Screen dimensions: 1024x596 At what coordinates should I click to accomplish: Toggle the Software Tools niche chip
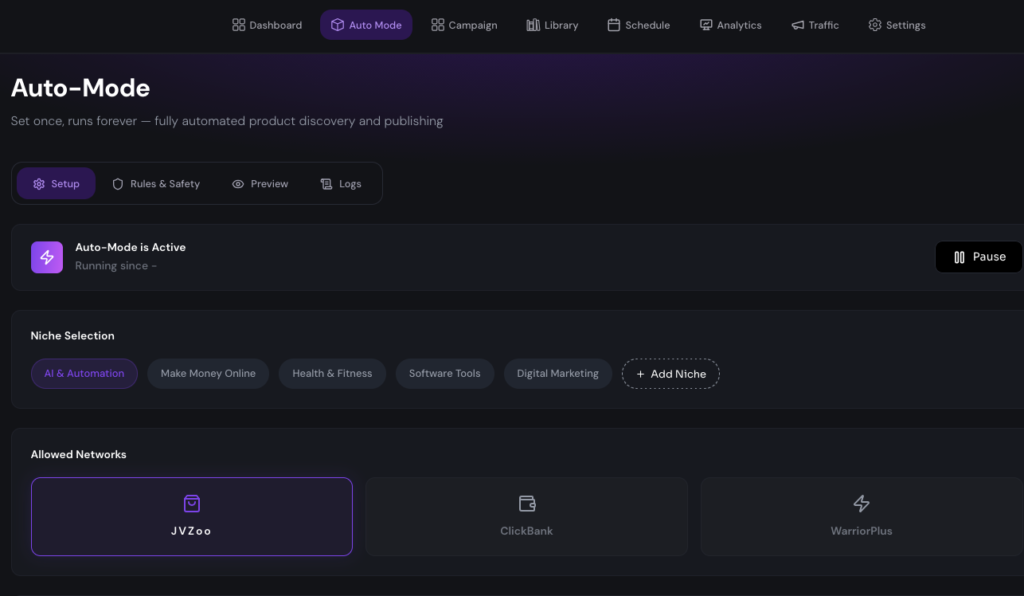445,373
